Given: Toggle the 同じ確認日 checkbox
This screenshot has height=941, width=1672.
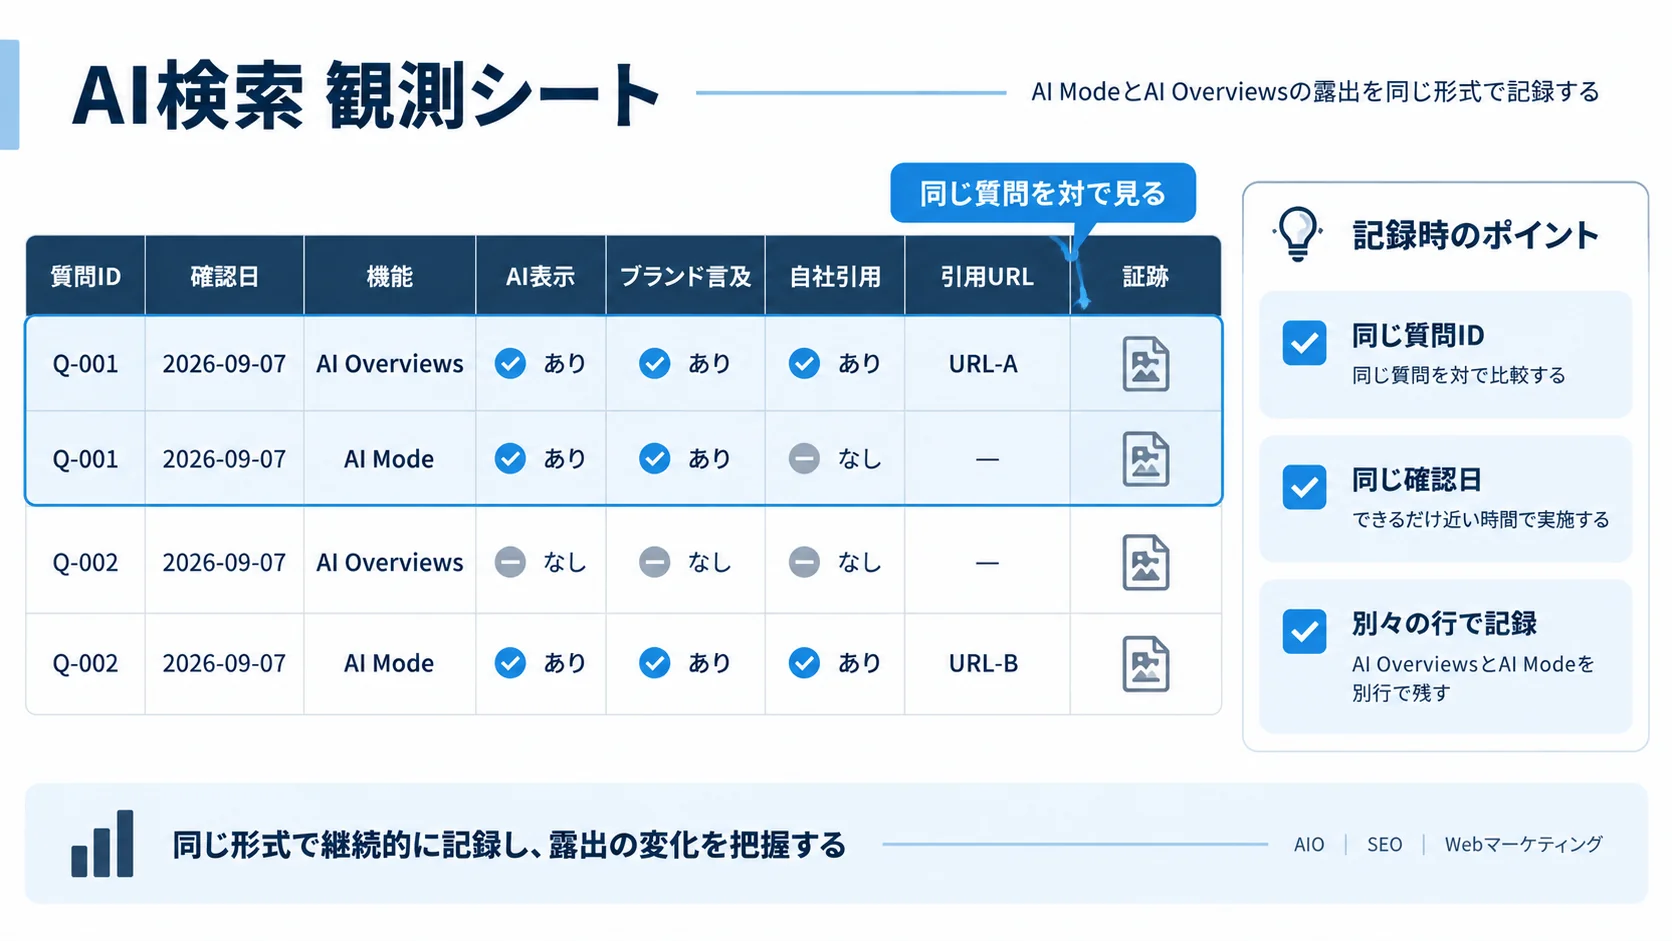Looking at the screenshot, I should tap(1304, 487).
